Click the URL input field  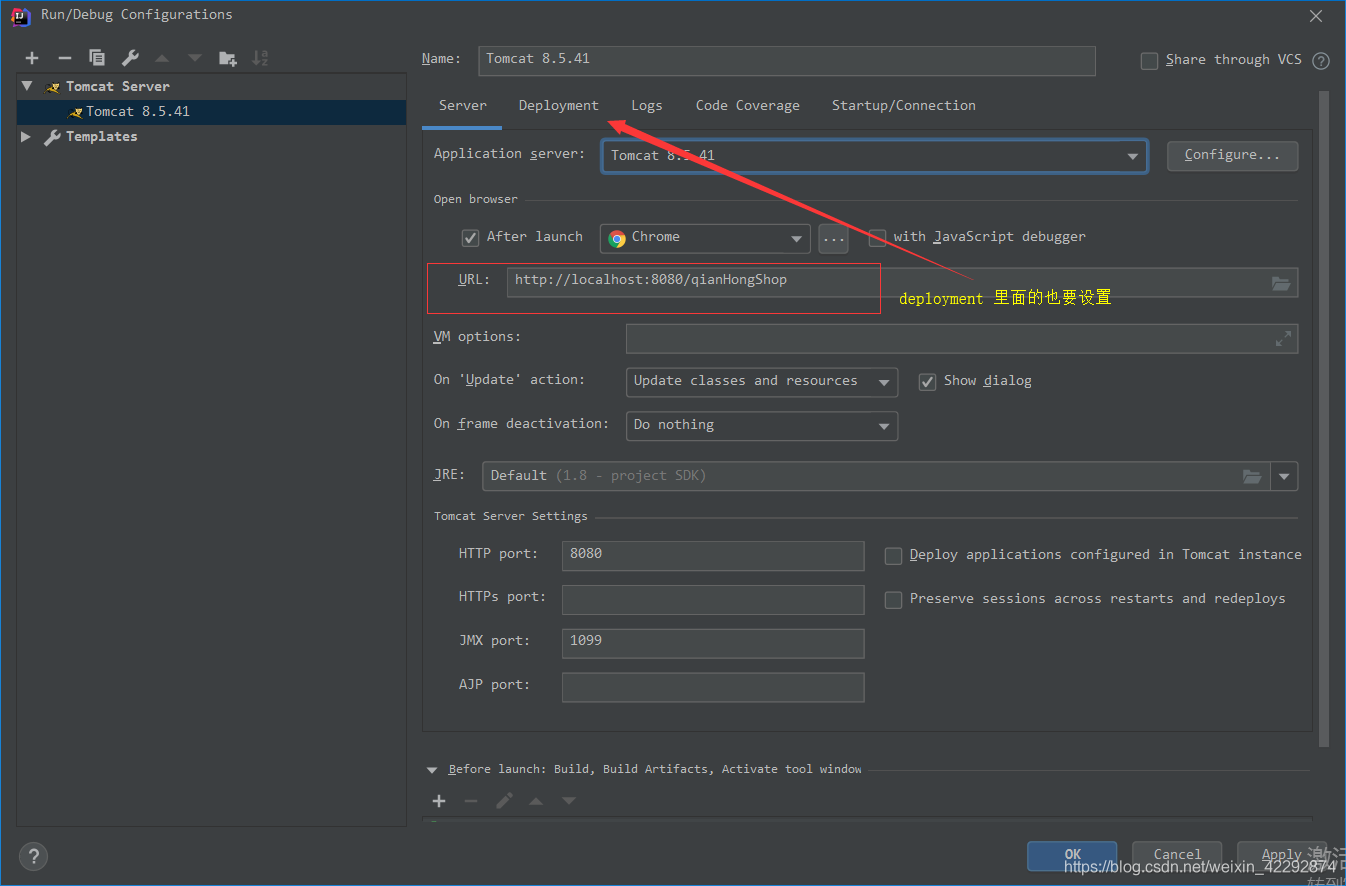[902, 282]
